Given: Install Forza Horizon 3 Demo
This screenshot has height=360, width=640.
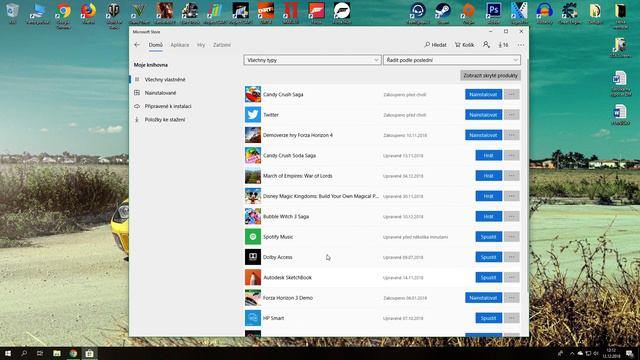Looking at the screenshot, I should [483, 298].
